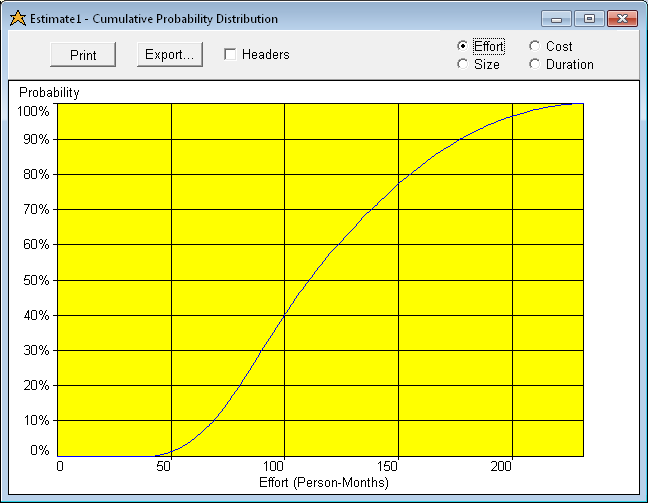Maximize the Estimate1 window
Viewport: 648px width, 503px height.
pyautogui.click(x=589, y=19)
